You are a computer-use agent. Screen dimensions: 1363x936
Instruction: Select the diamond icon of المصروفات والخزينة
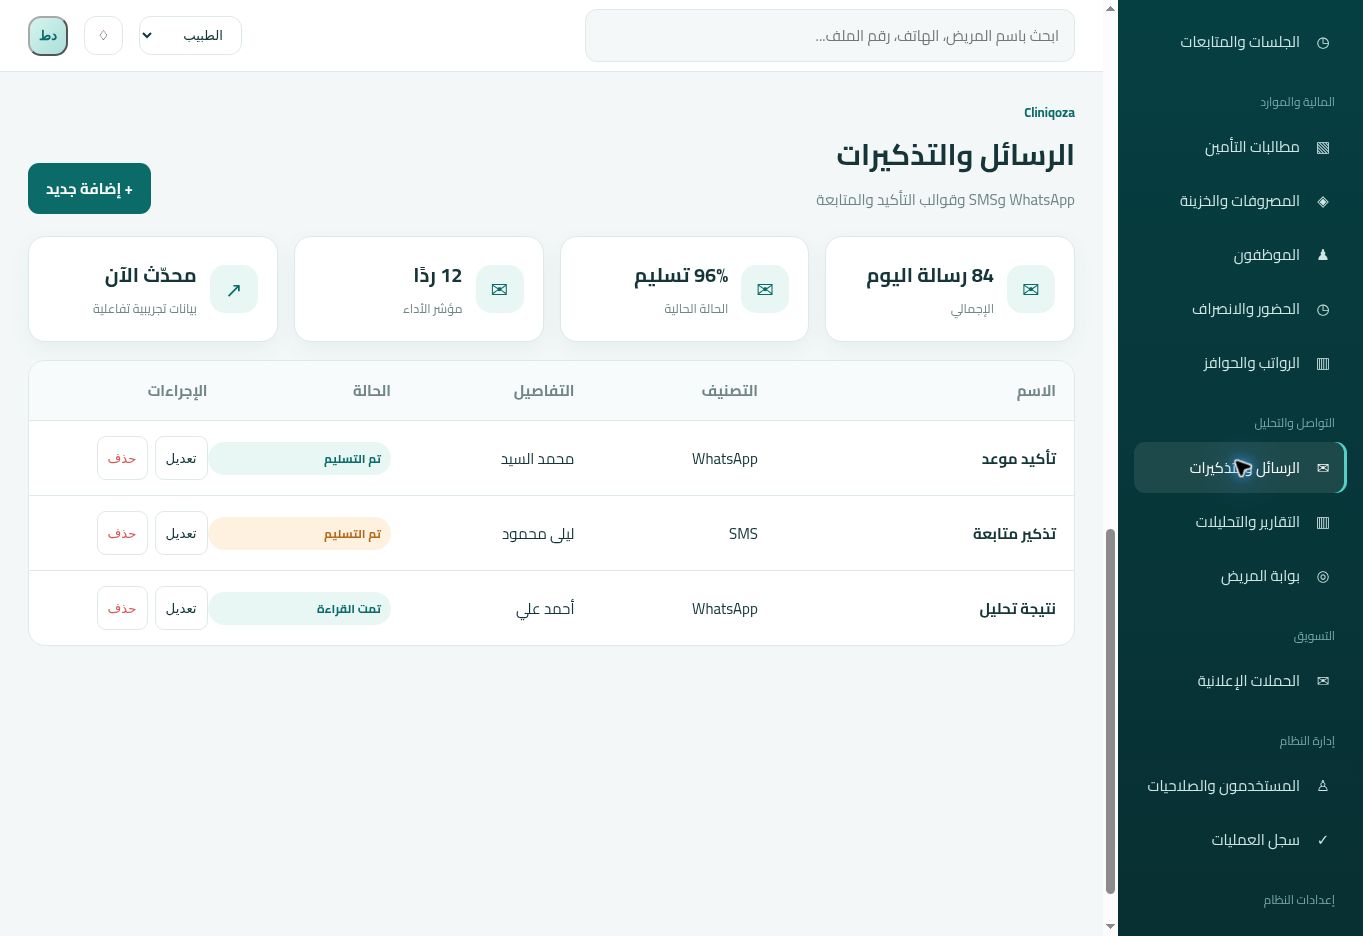tap(1323, 201)
